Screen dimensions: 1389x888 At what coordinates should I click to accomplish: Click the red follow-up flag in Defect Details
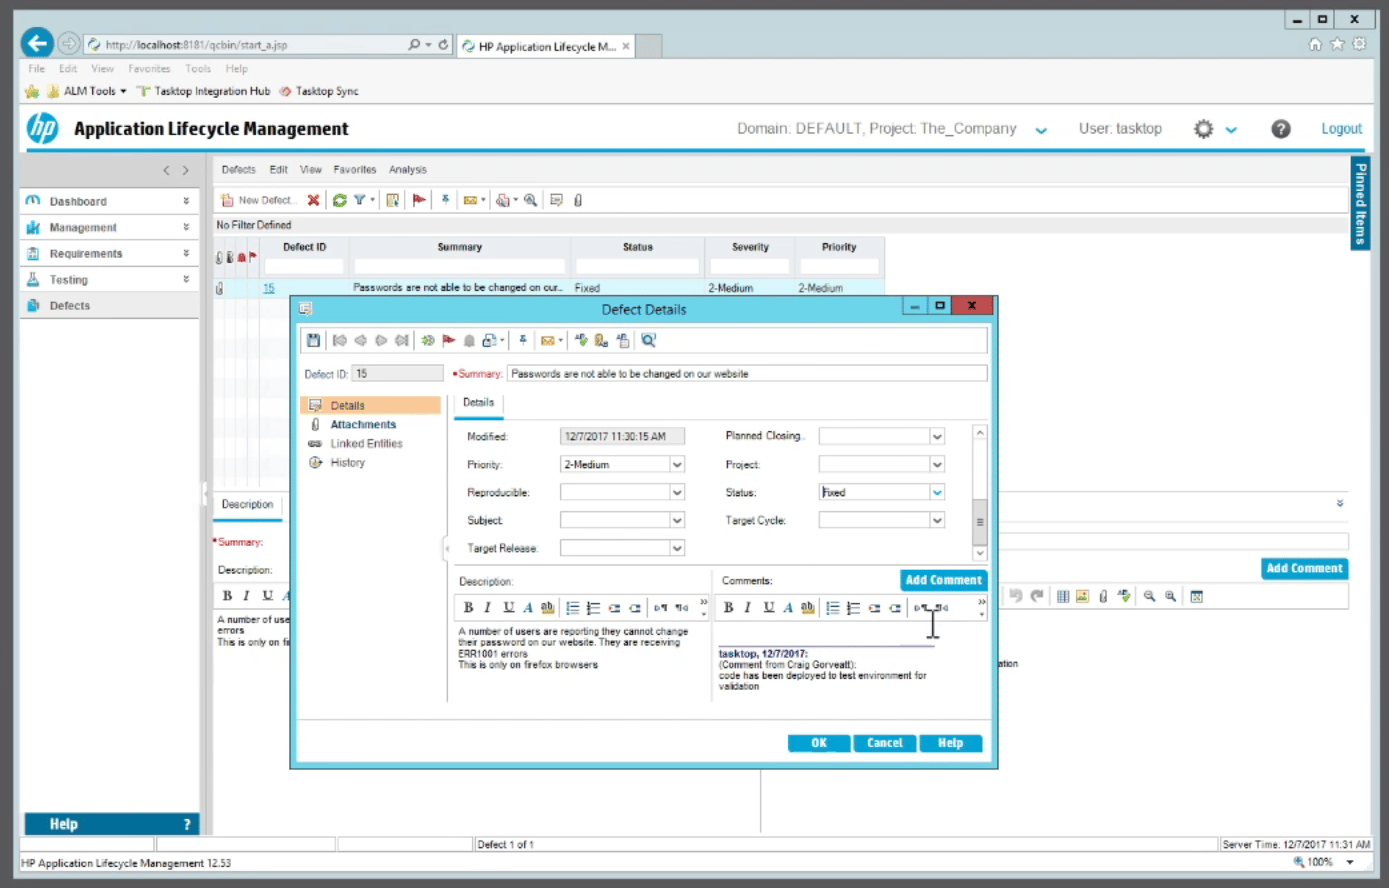[448, 340]
